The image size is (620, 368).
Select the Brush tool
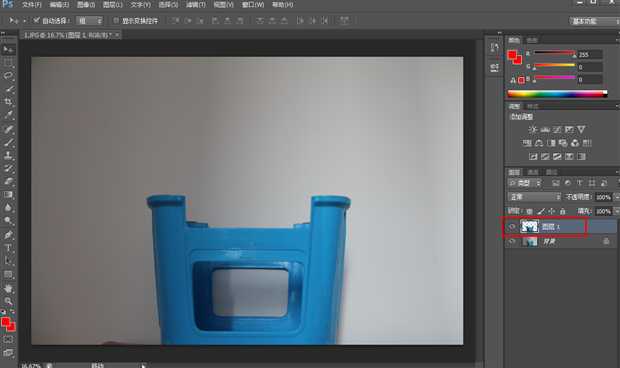coord(8,142)
